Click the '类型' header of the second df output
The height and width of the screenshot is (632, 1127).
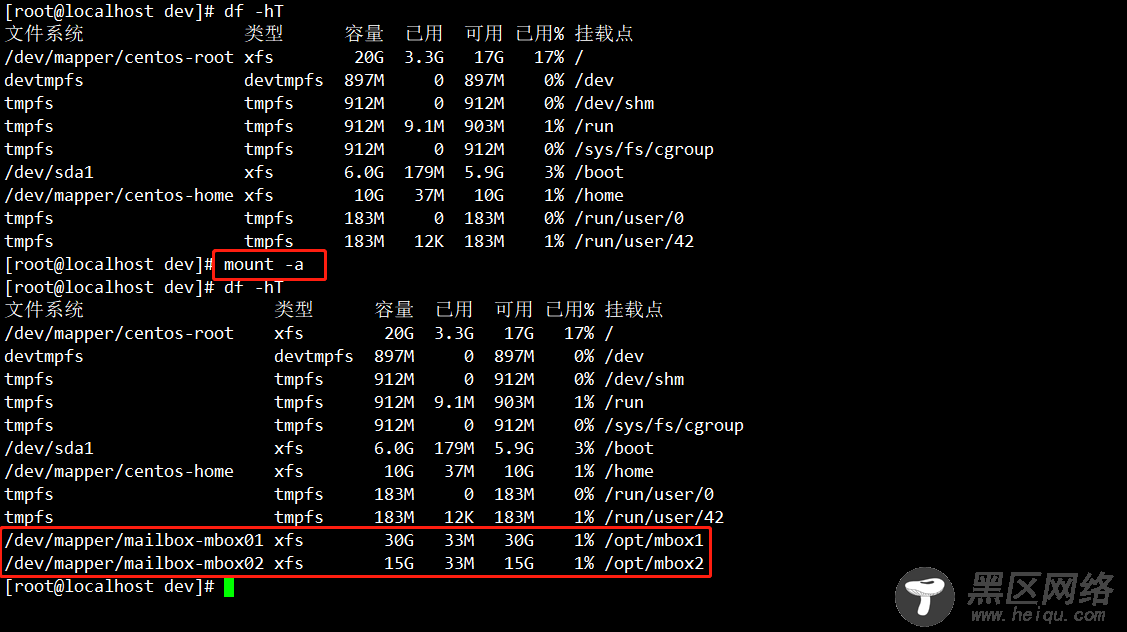[x=293, y=310]
